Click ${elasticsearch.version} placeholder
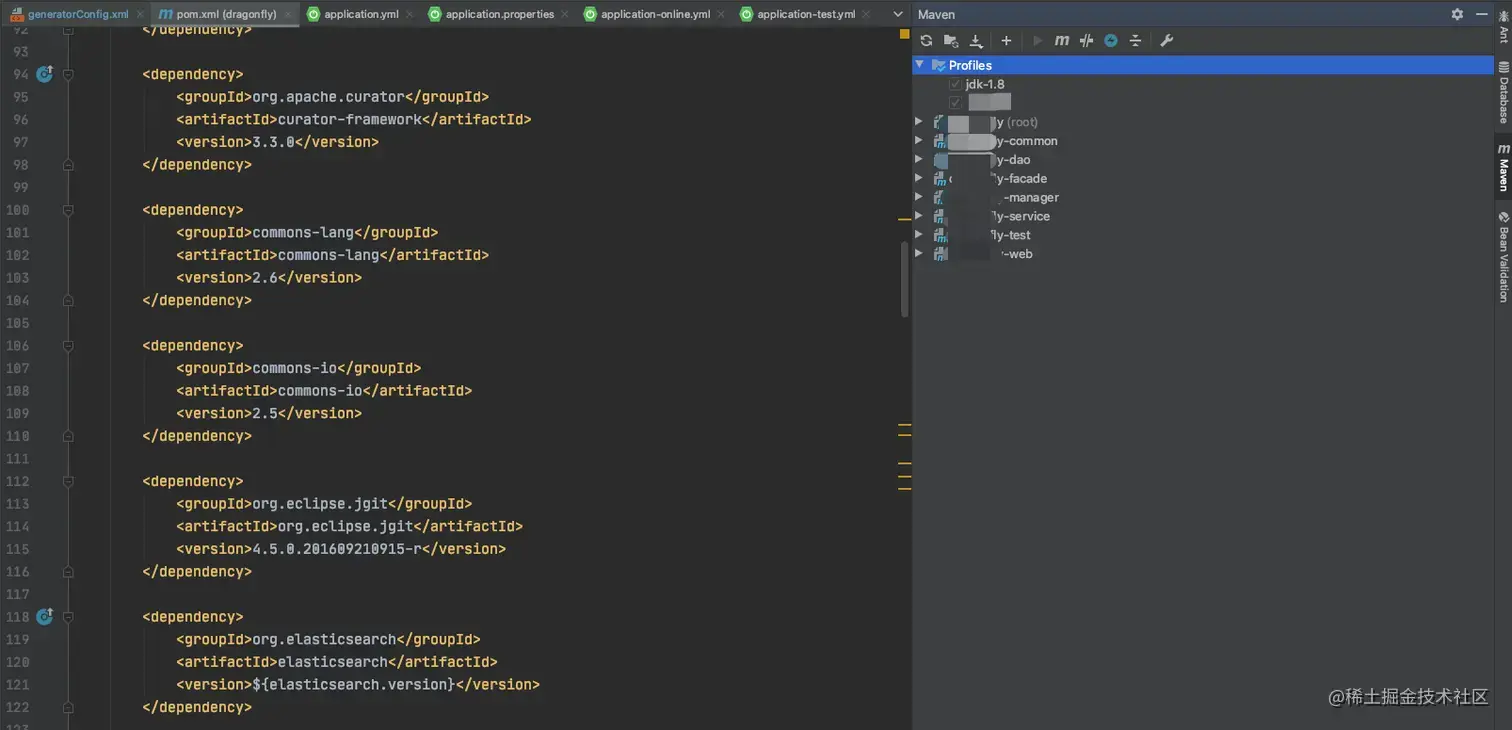Image resolution: width=1512 pixels, height=730 pixels. 354,684
